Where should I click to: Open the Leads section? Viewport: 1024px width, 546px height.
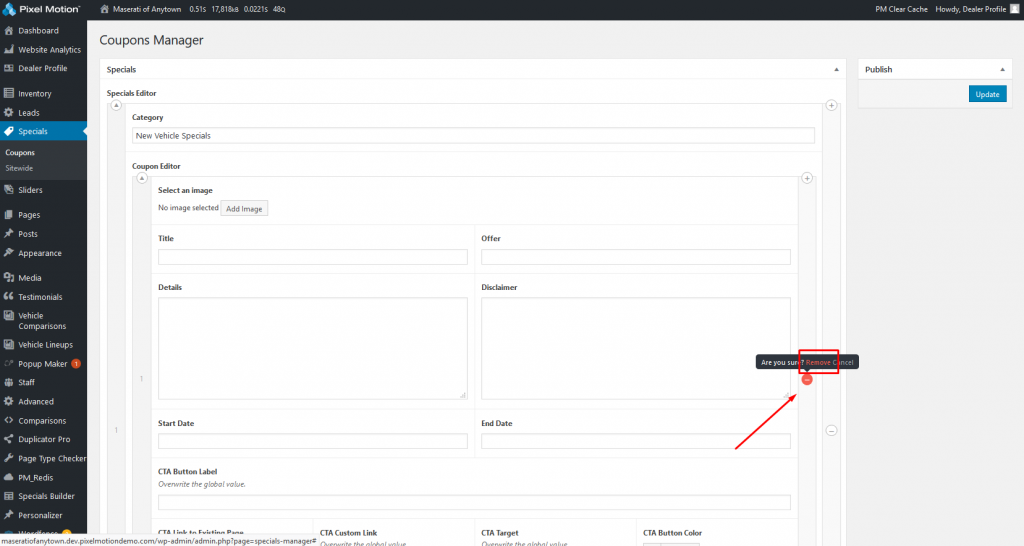pyautogui.click(x=29, y=113)
